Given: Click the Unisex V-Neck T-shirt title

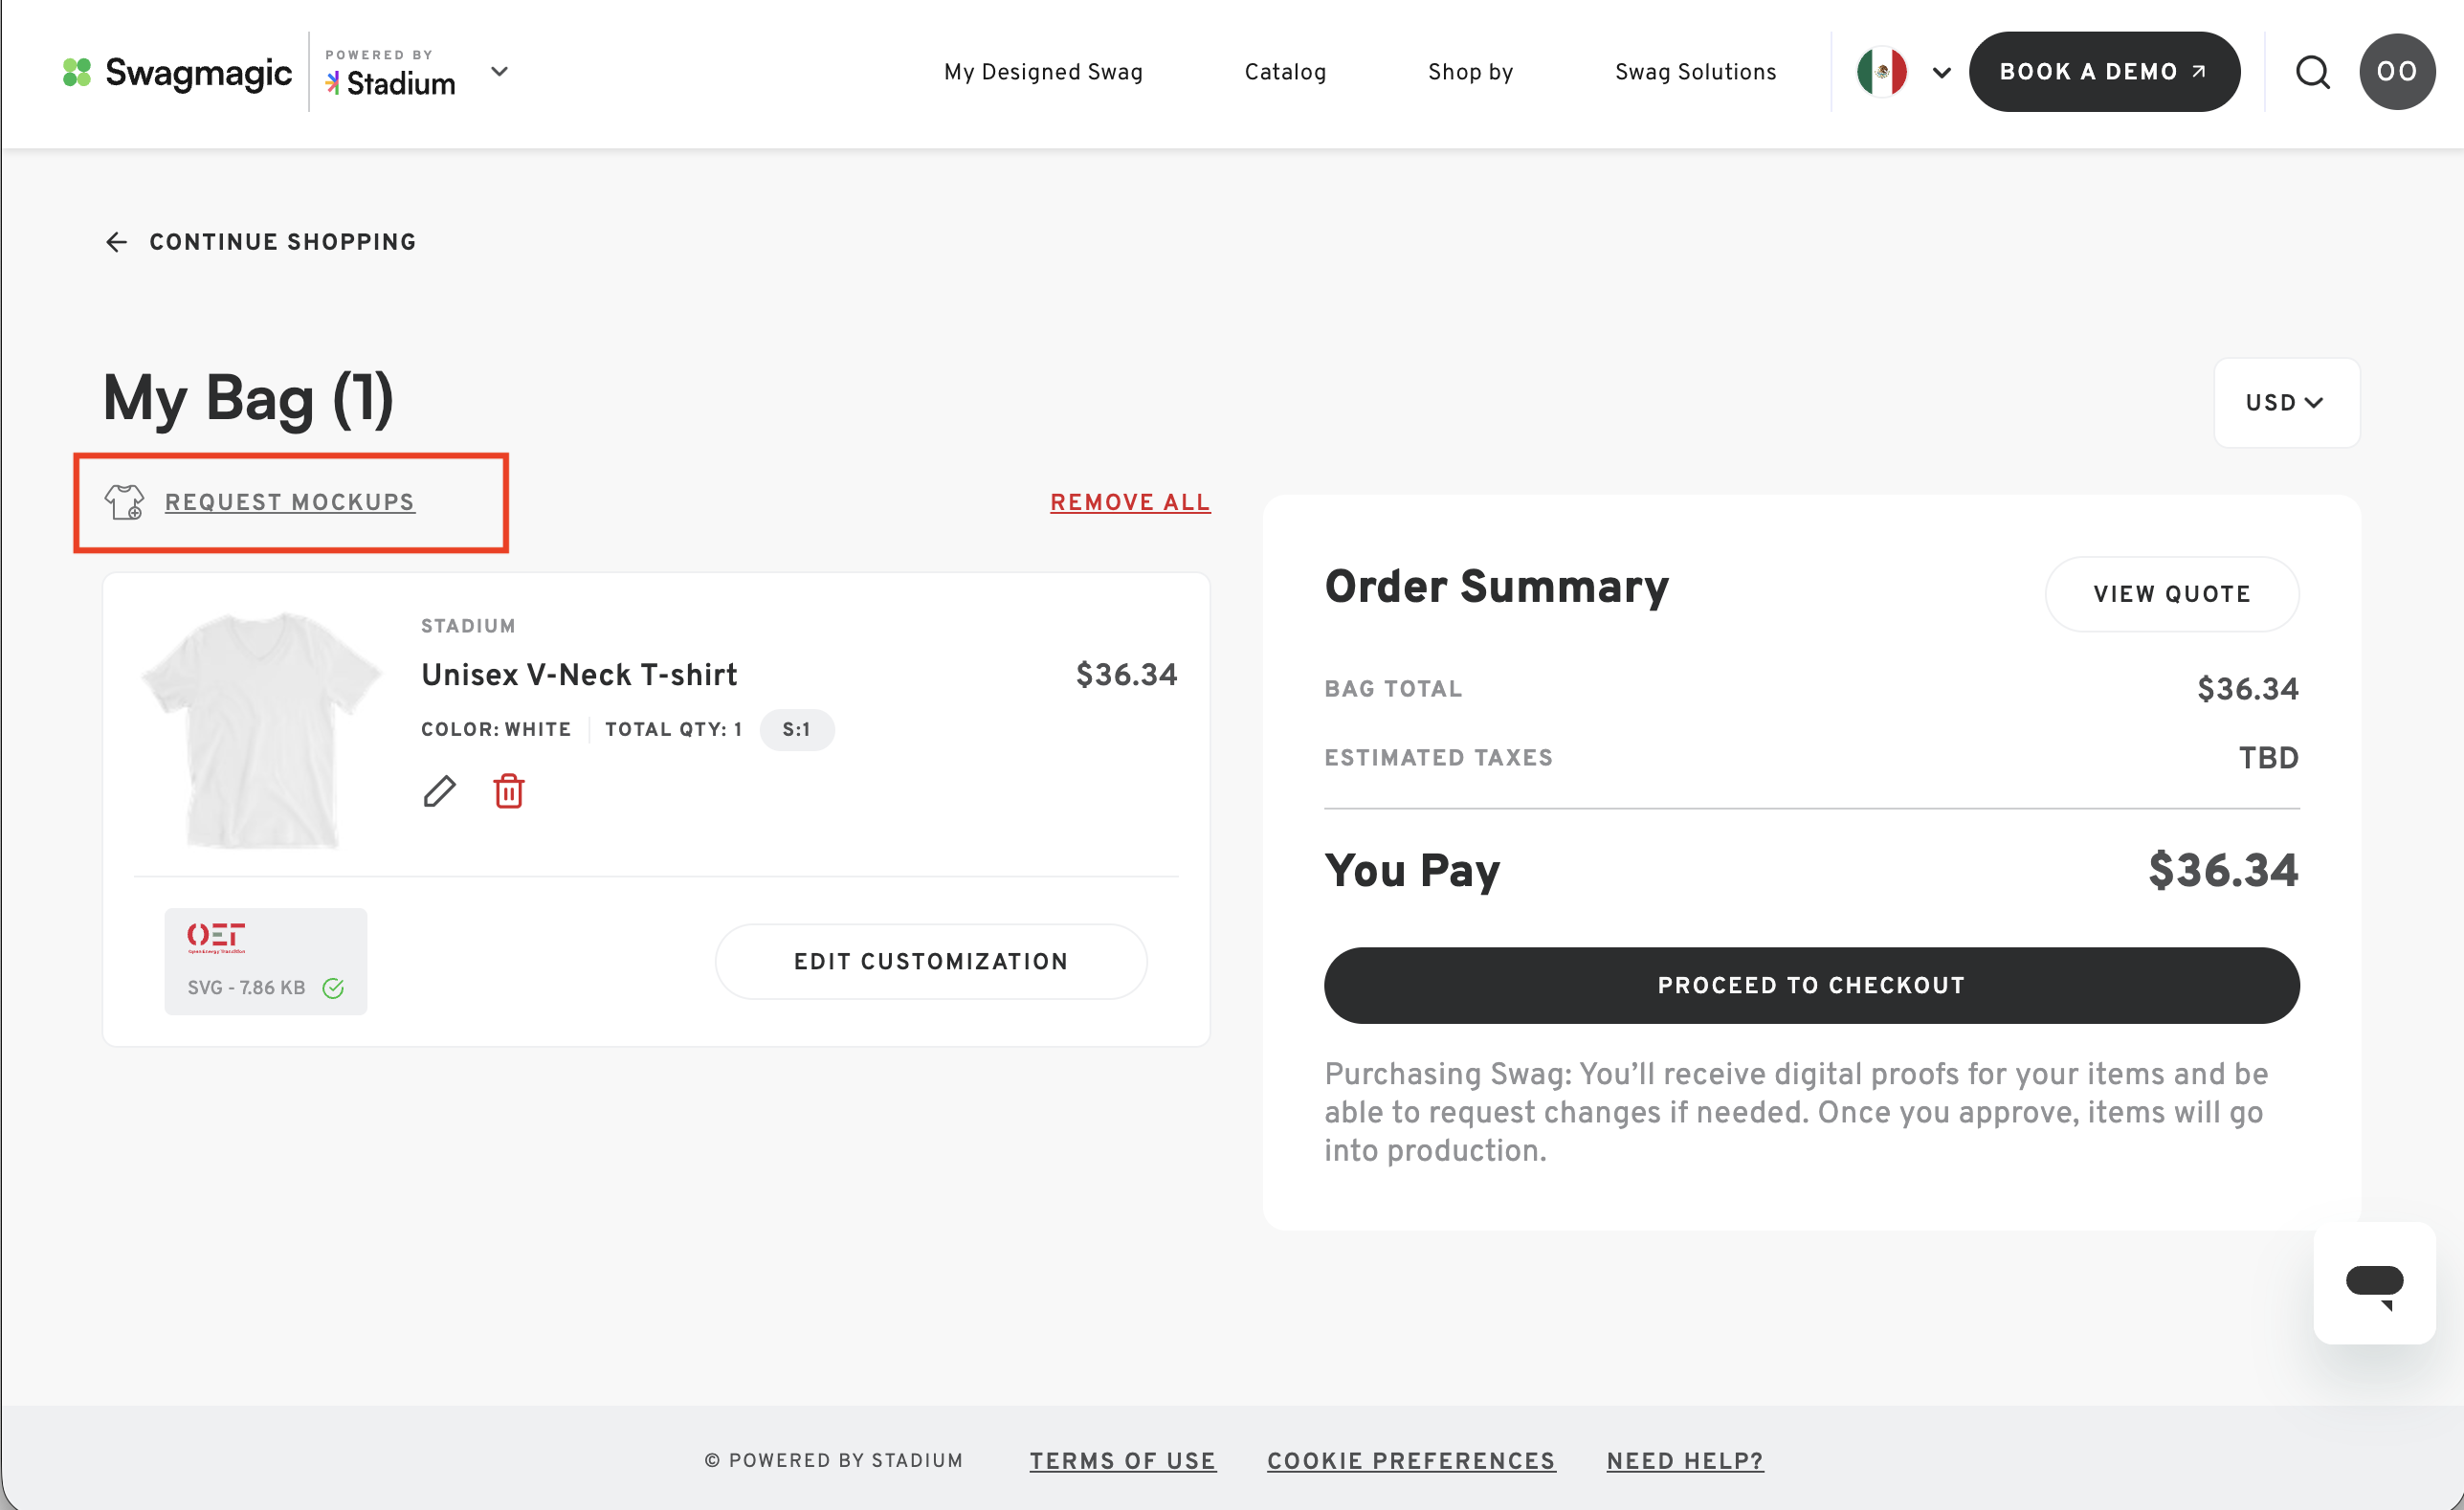Looking at the screenshot, I should (x=579, y=675).
